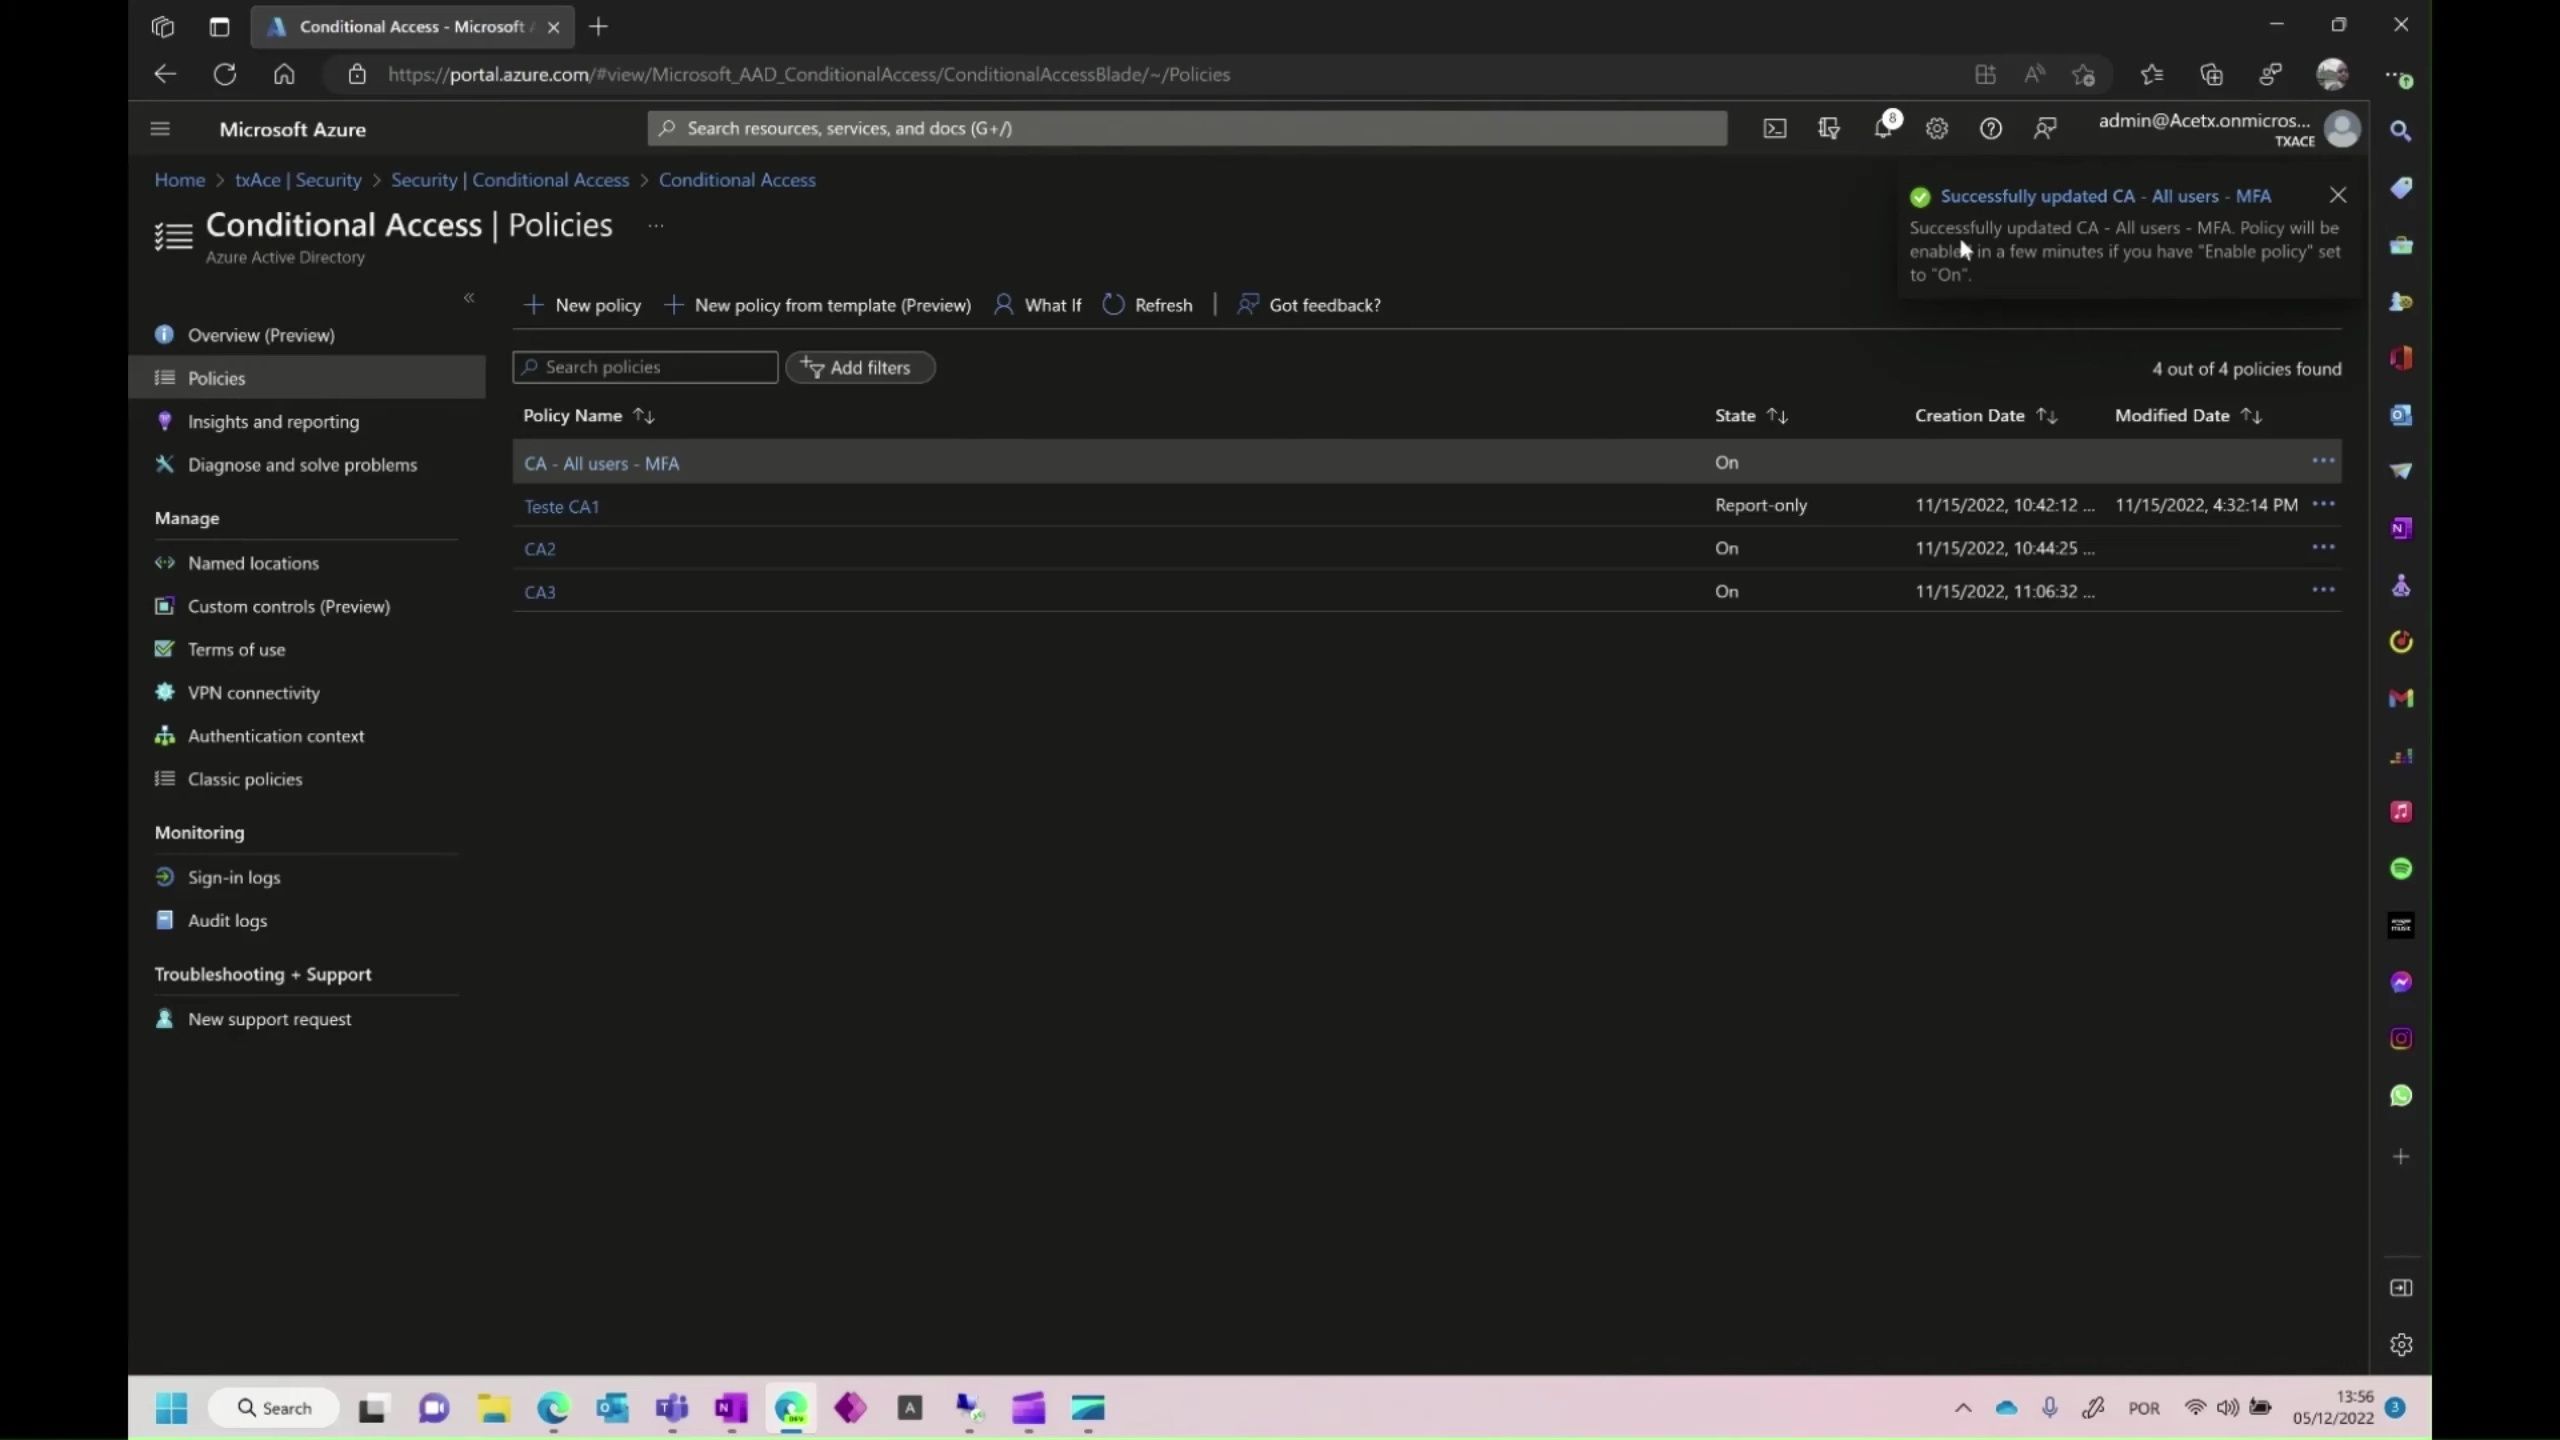
Task: Open more options for the CA2 row
Action: [2323, 547]
